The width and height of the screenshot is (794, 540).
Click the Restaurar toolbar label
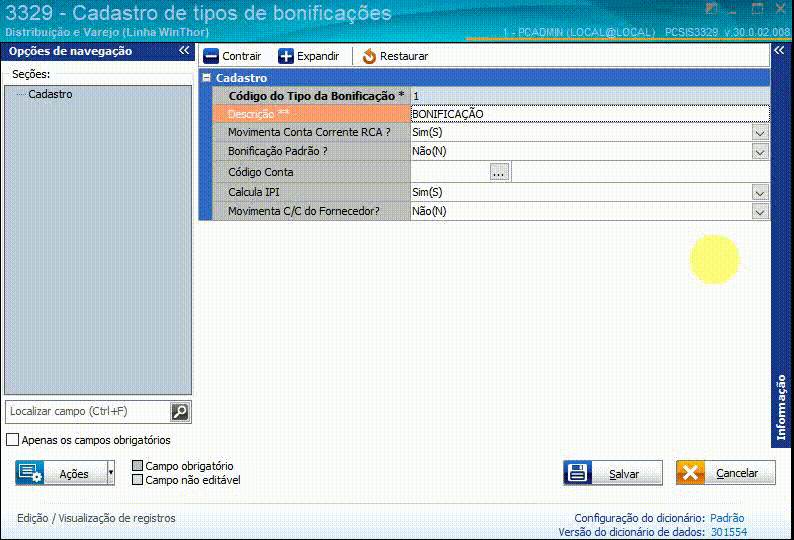point(404,56)
